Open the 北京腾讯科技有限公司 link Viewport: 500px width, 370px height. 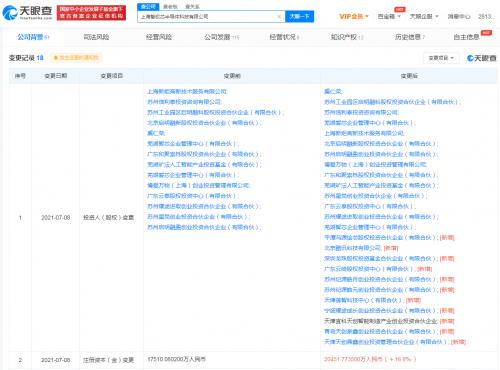click(x=352, y=248)
